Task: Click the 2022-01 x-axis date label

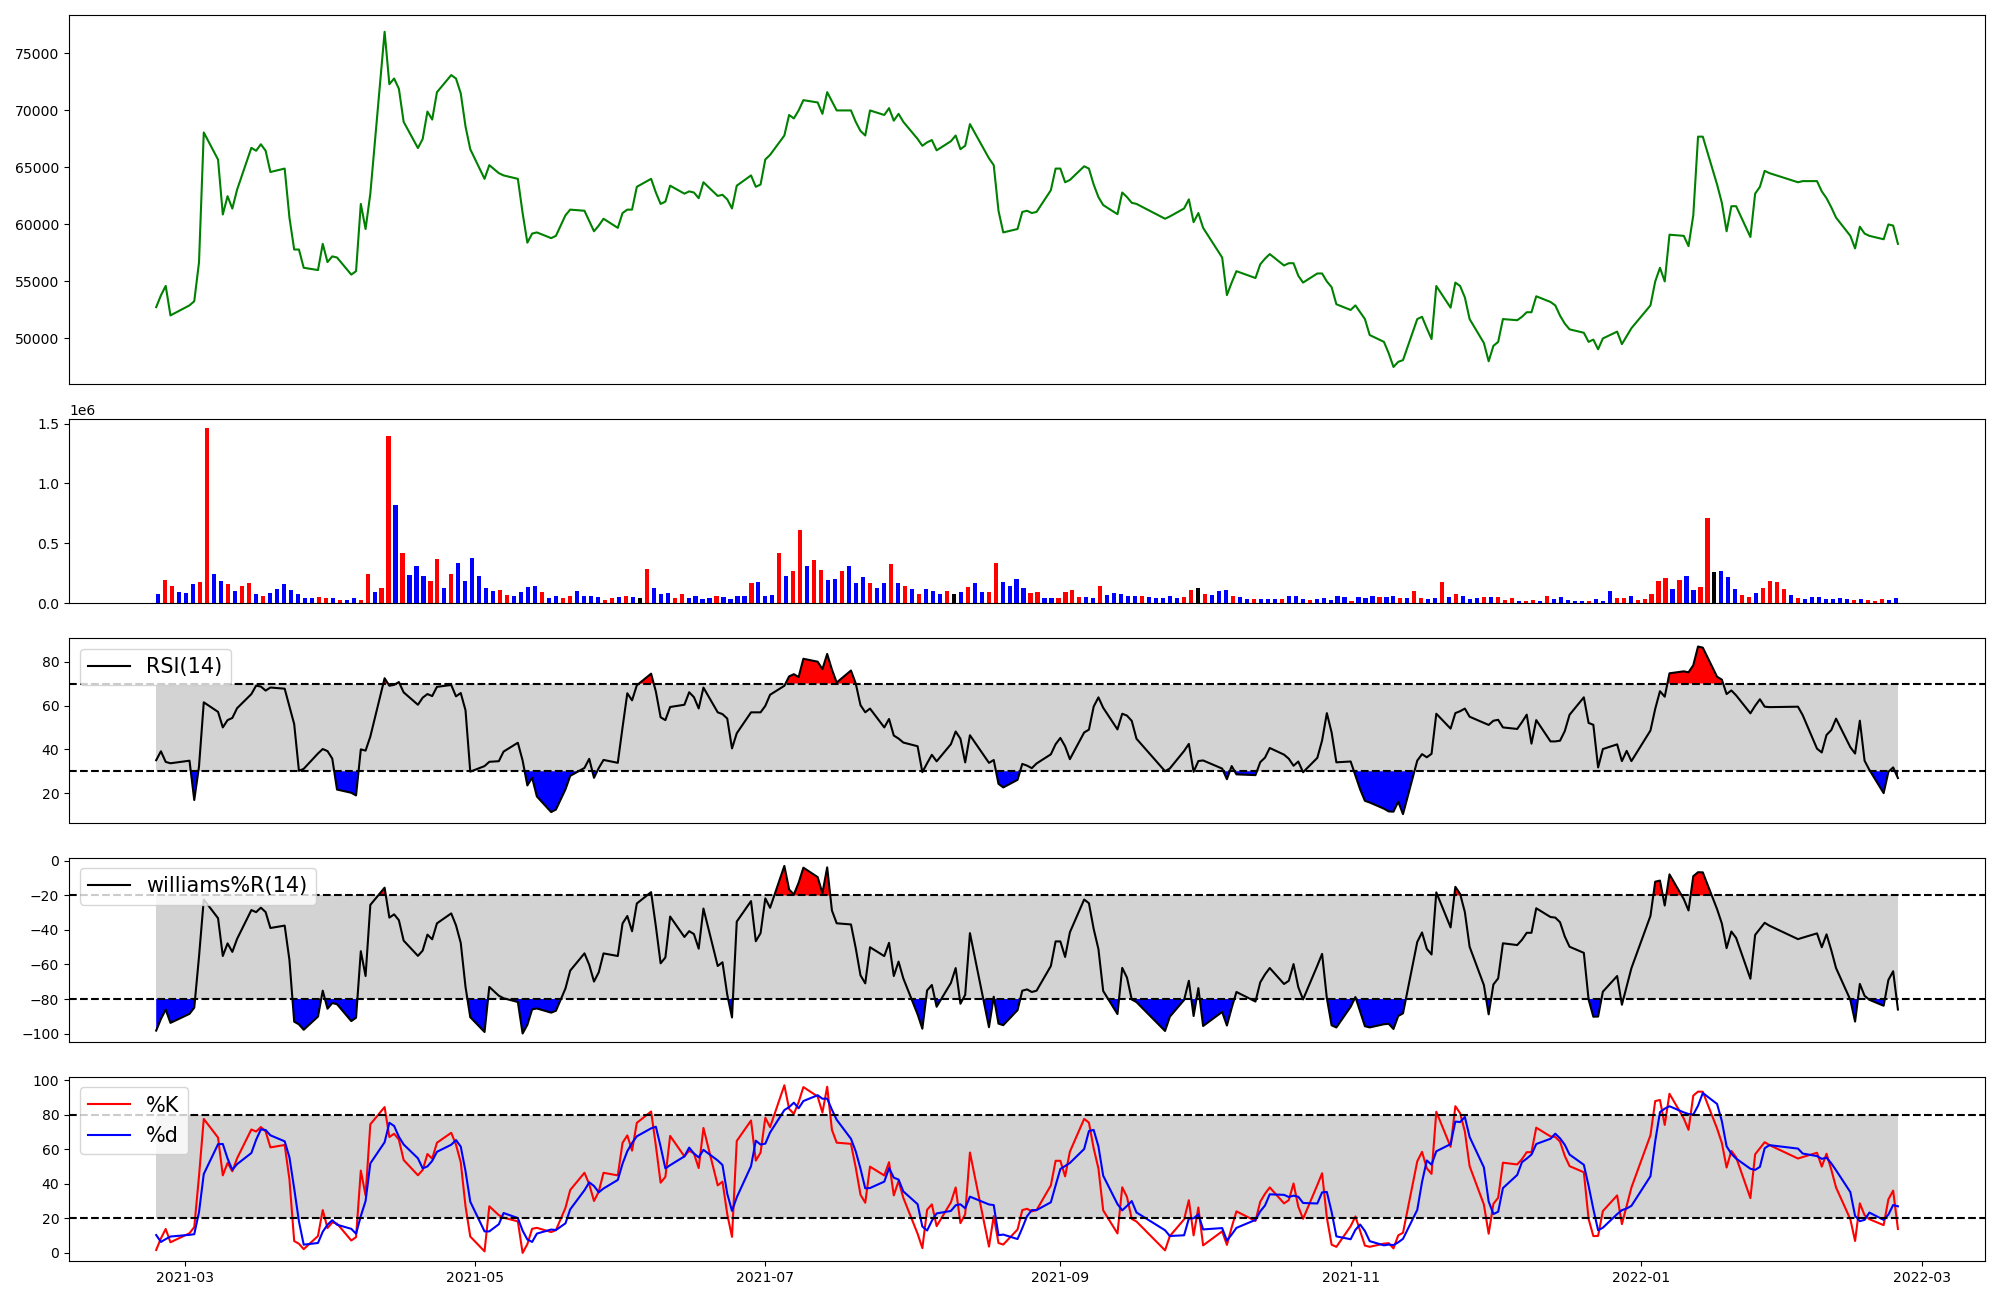Action: pos(1641,1277)
